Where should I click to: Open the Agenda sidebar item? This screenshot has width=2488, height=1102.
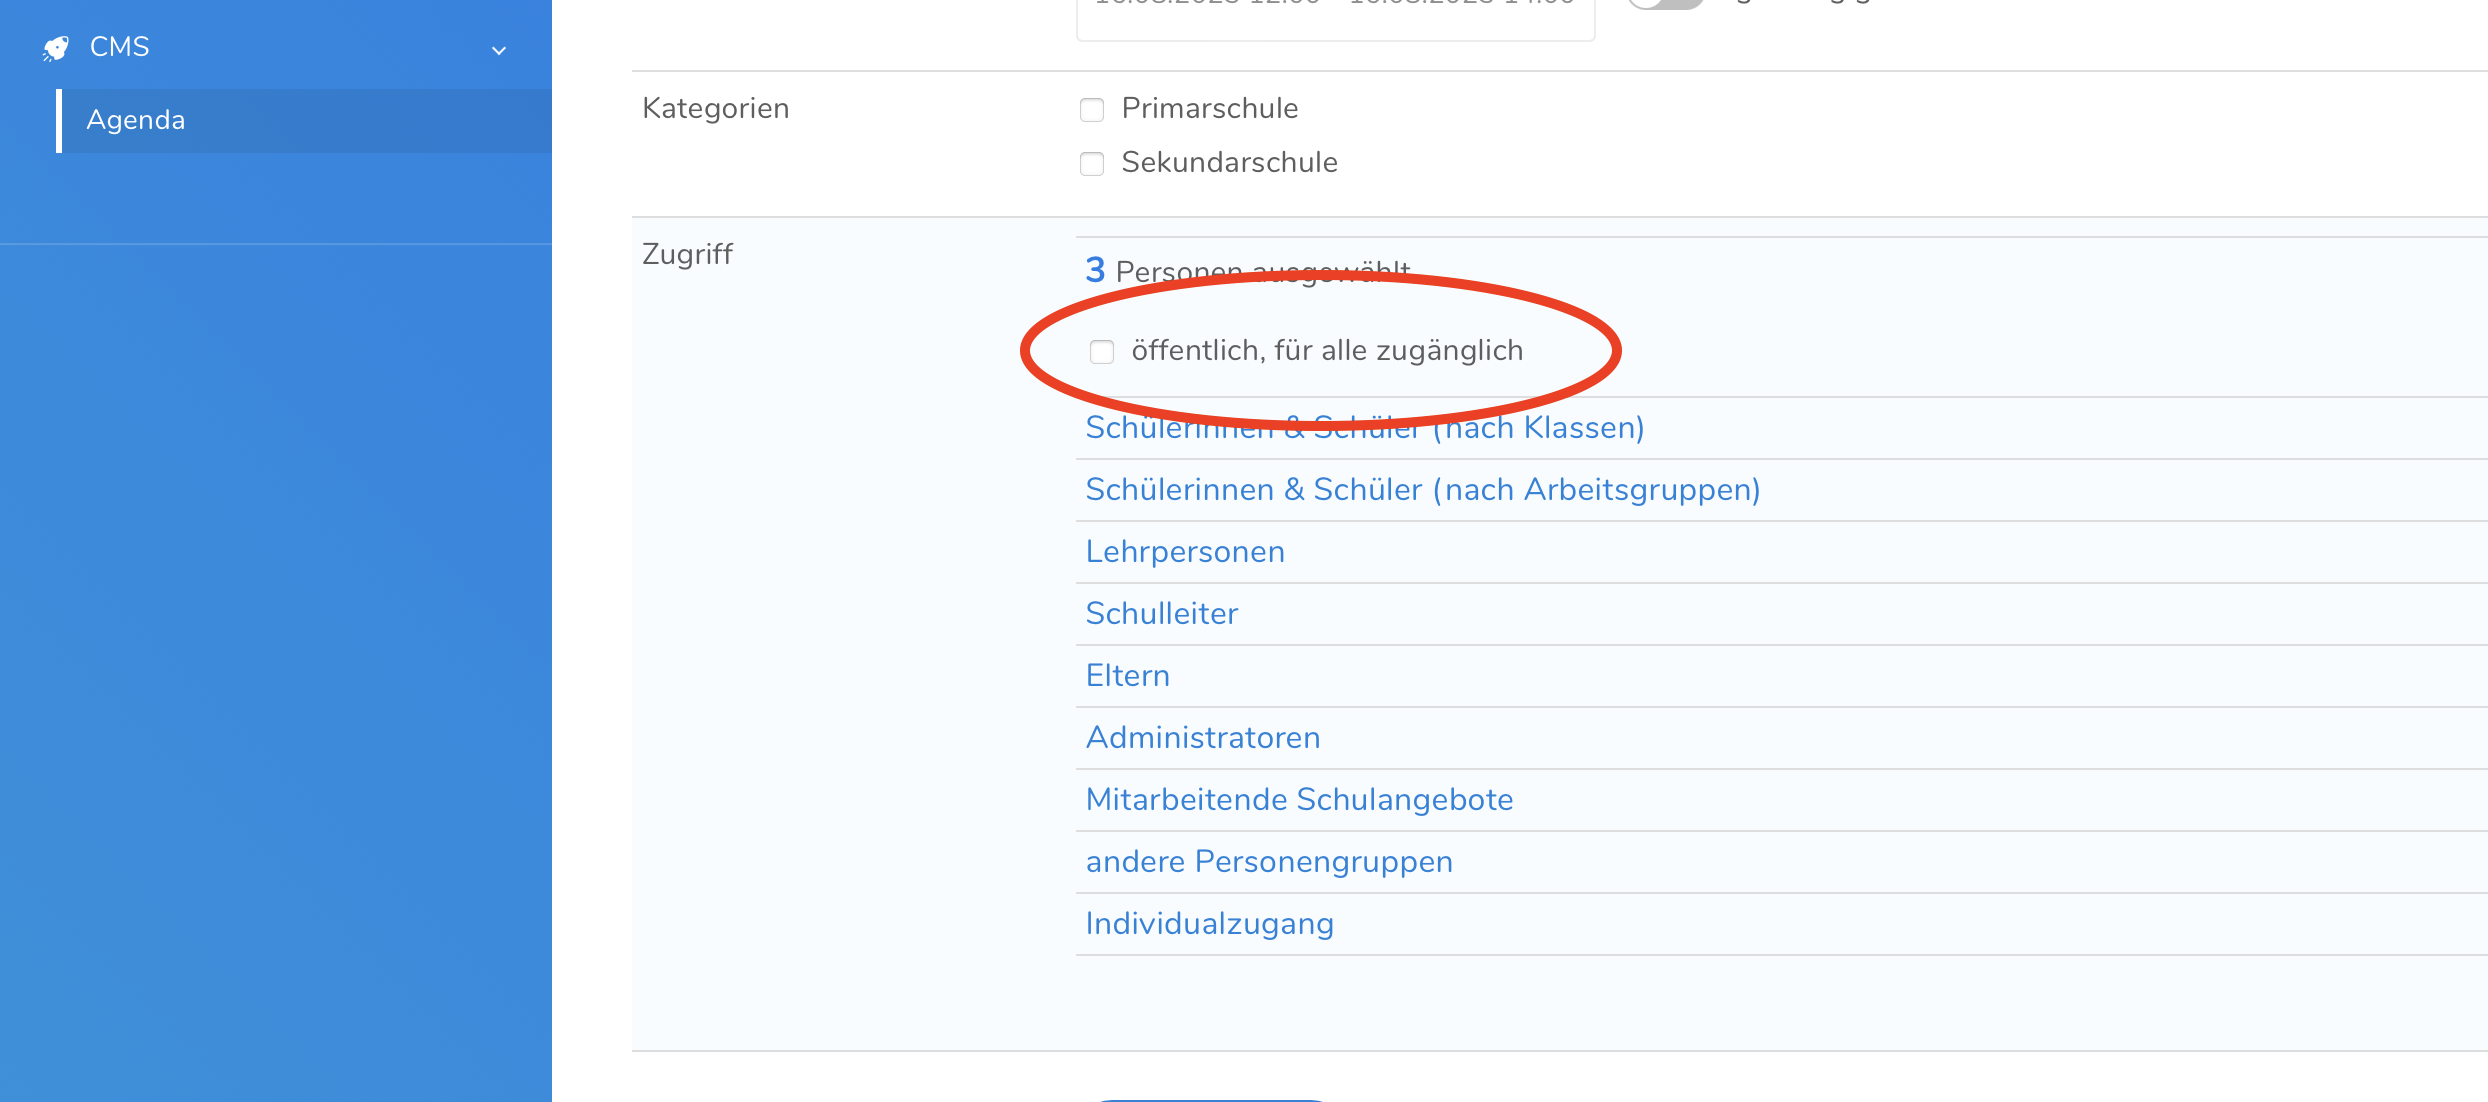(136, 120)
